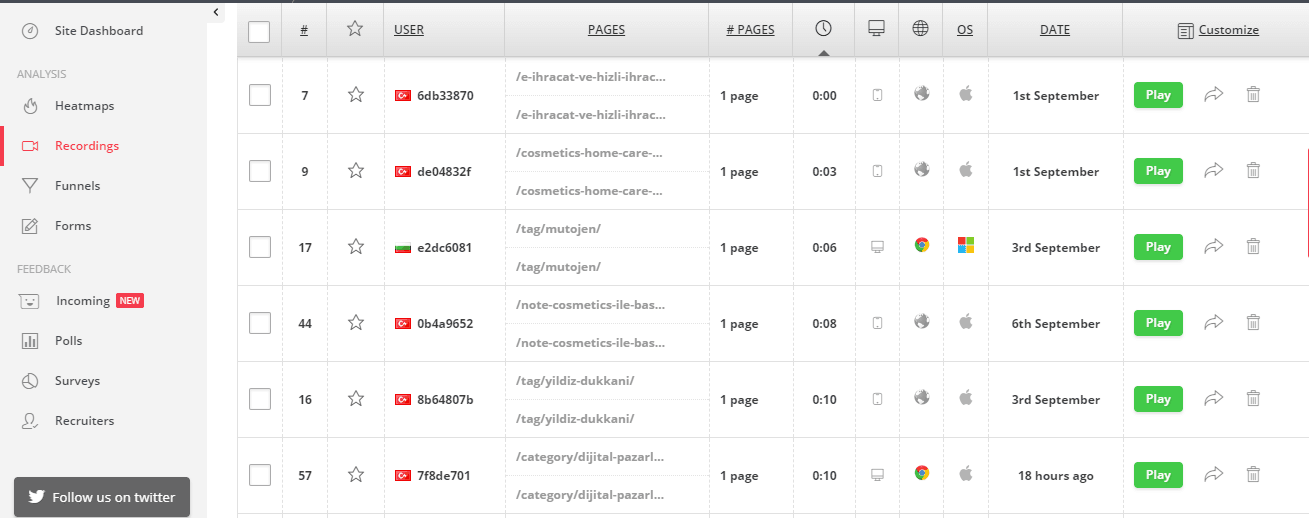
Task: Go to Funnels in the sidebar
Action: 77,186
